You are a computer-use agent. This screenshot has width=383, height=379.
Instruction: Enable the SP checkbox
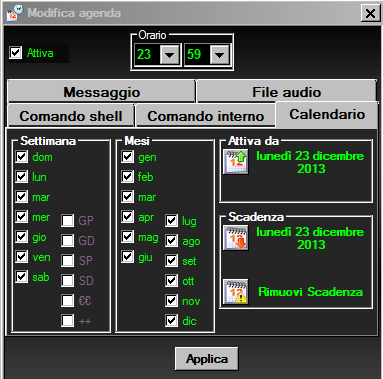(x=68, y=260)
